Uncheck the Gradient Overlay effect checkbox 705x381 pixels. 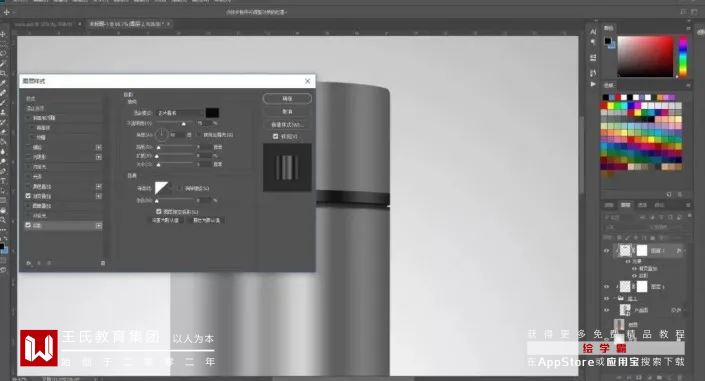coord(28,196)
